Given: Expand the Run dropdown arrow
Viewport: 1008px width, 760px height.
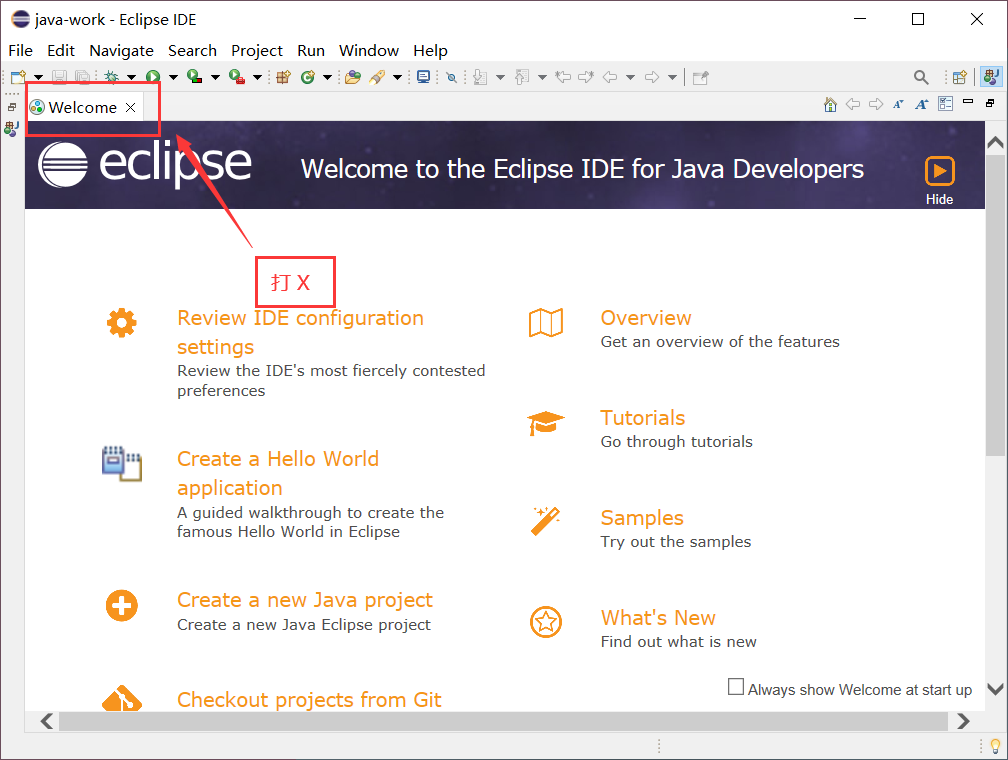Looking at the screenshot, I should (x=173, y=78).
